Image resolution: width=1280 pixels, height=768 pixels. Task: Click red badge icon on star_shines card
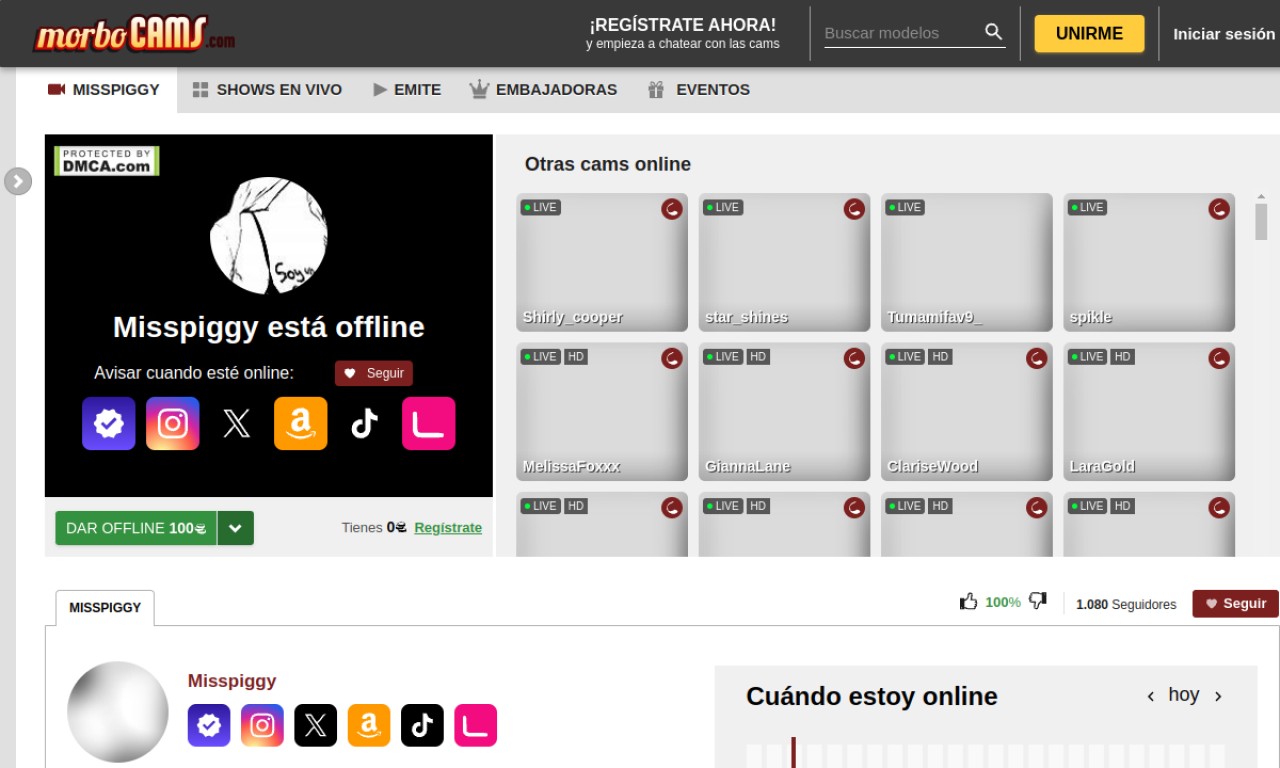tap(854, 209)
